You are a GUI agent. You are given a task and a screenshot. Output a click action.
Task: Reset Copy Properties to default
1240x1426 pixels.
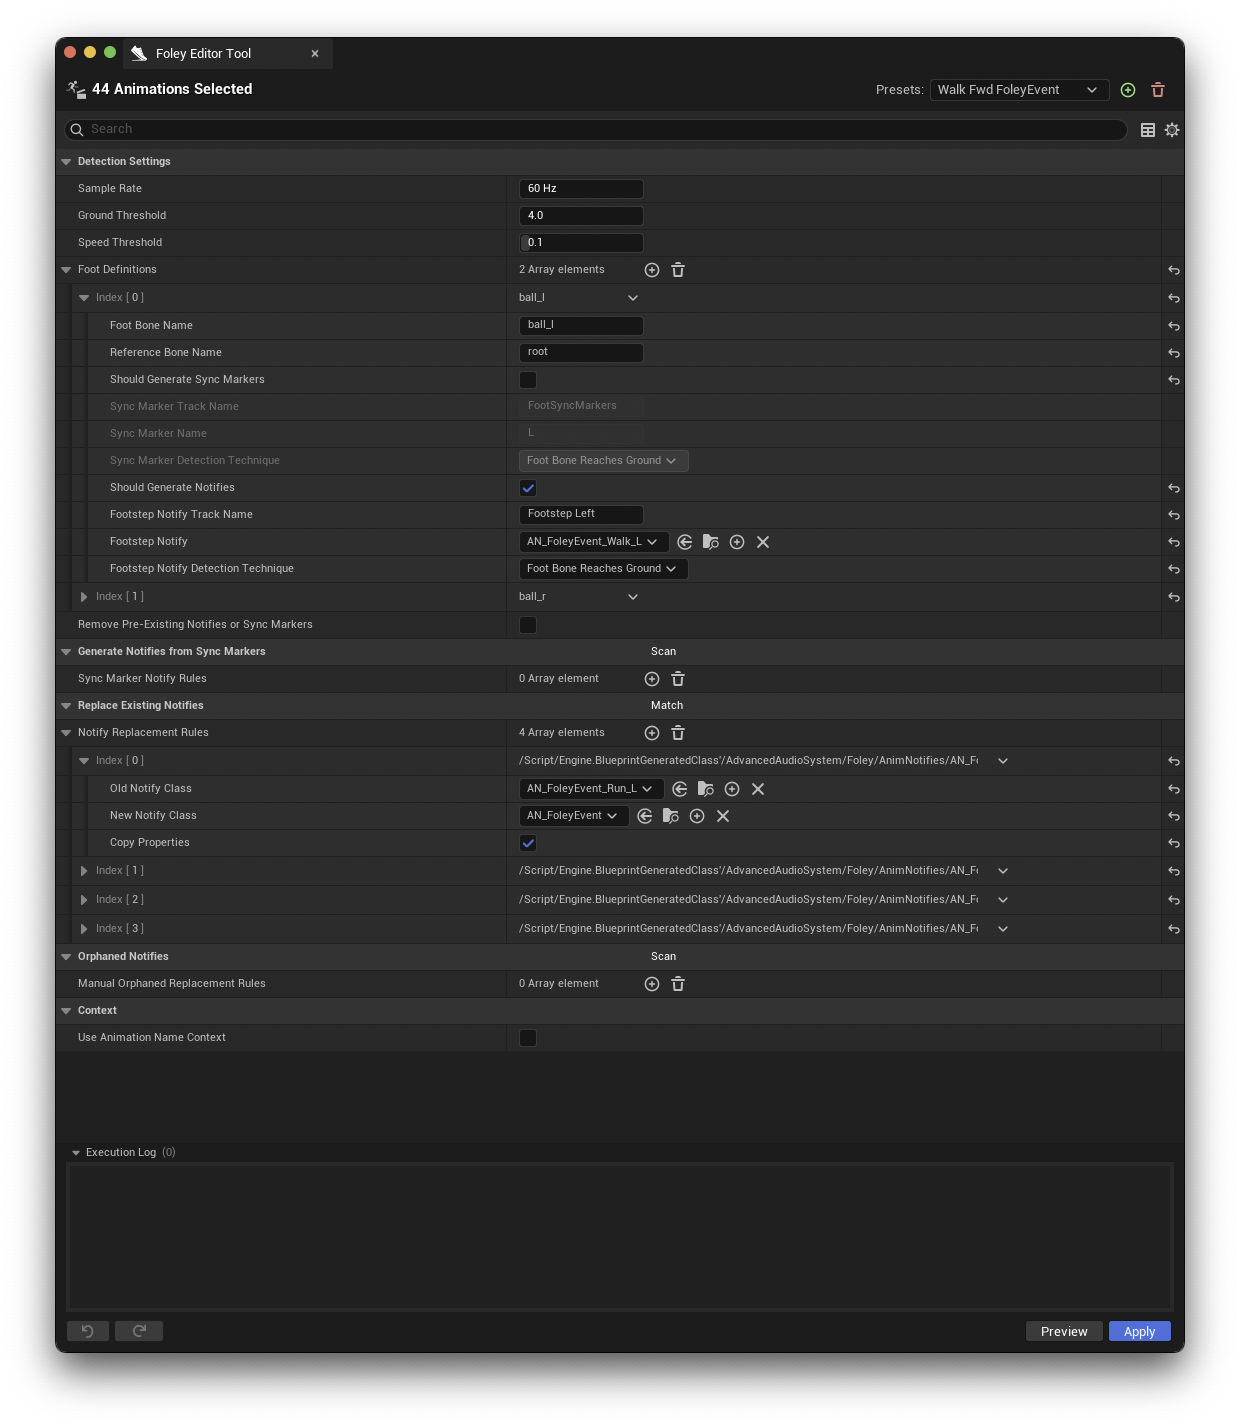click(x=1174, y=843)
